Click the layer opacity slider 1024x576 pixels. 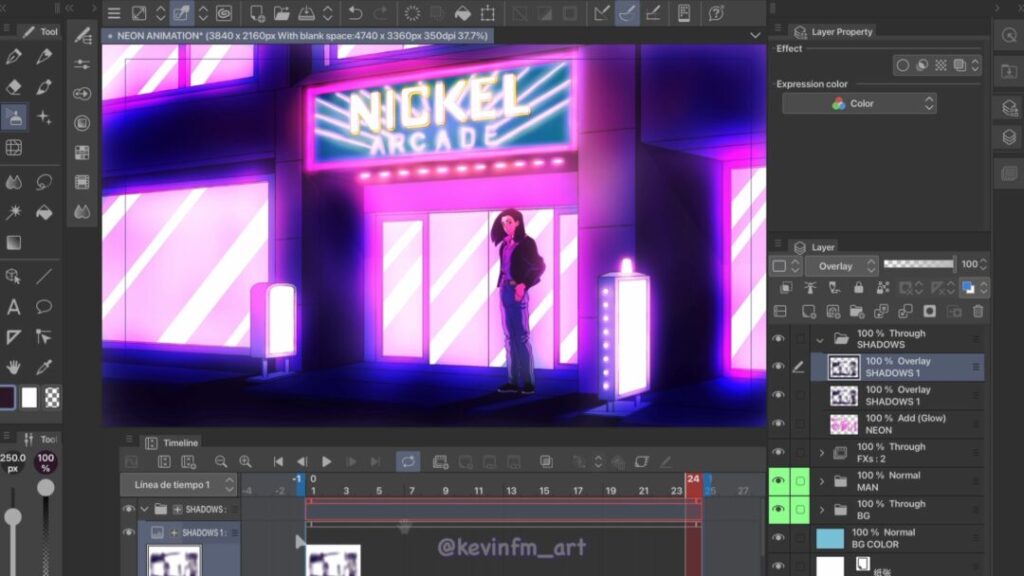(920, 265)
